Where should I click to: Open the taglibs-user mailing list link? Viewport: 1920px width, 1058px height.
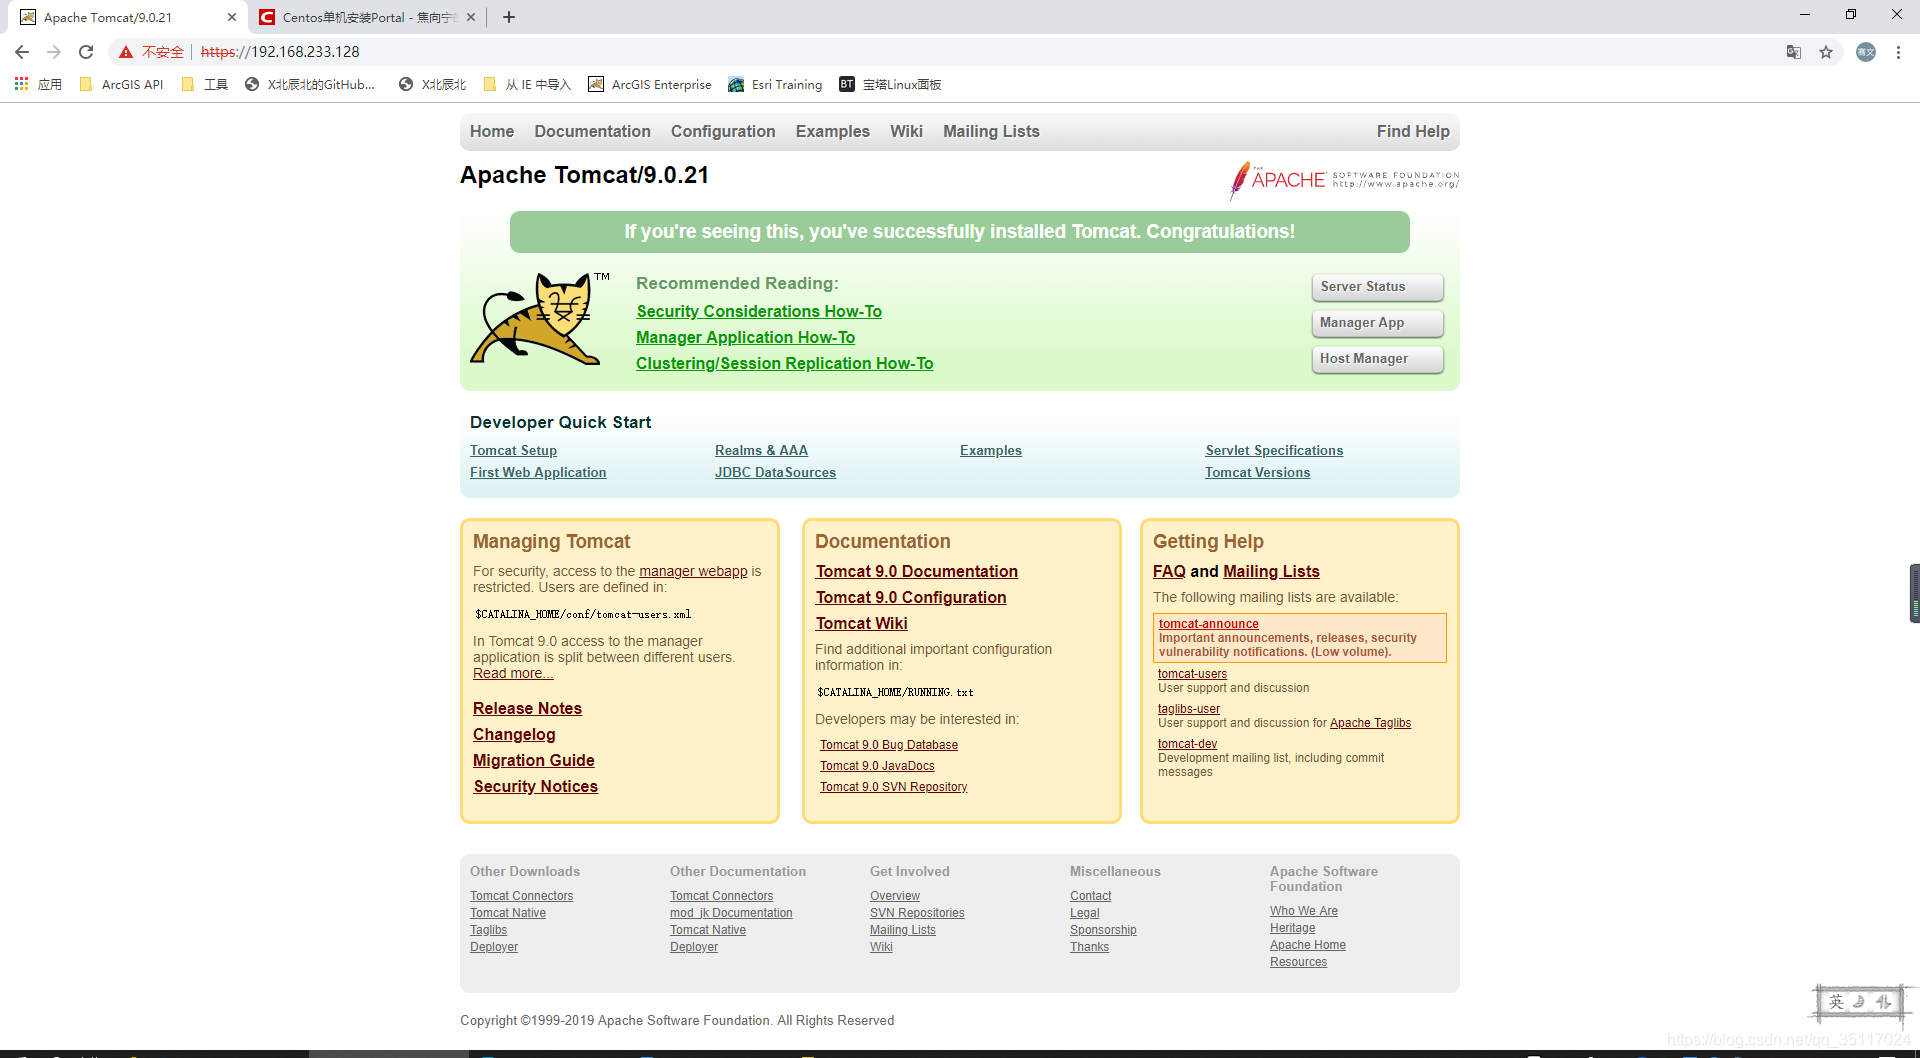(x=1189, y=709)
